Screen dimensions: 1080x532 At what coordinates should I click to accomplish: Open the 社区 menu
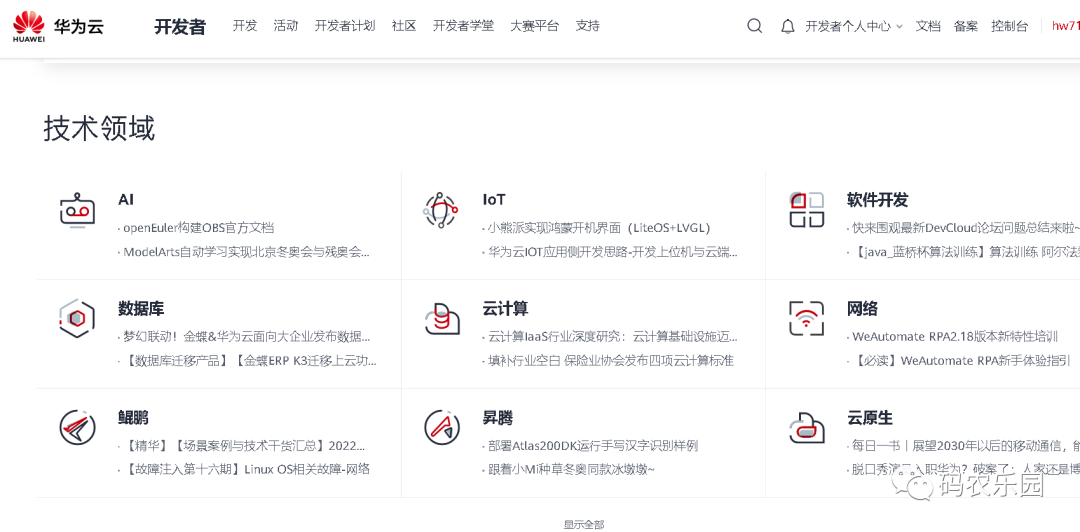click(x=404, y=26)
